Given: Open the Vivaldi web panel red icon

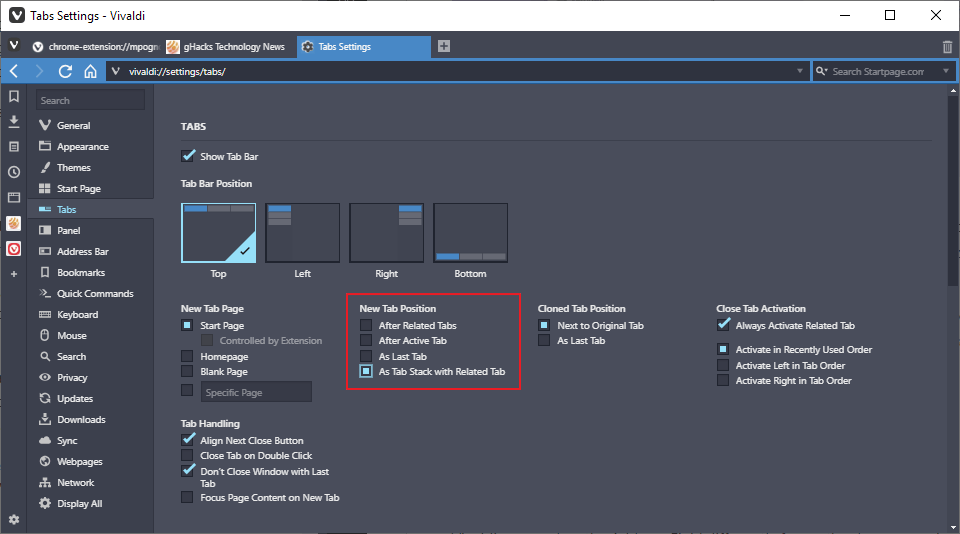Looking at the screenshot, I should coord(13,249).
